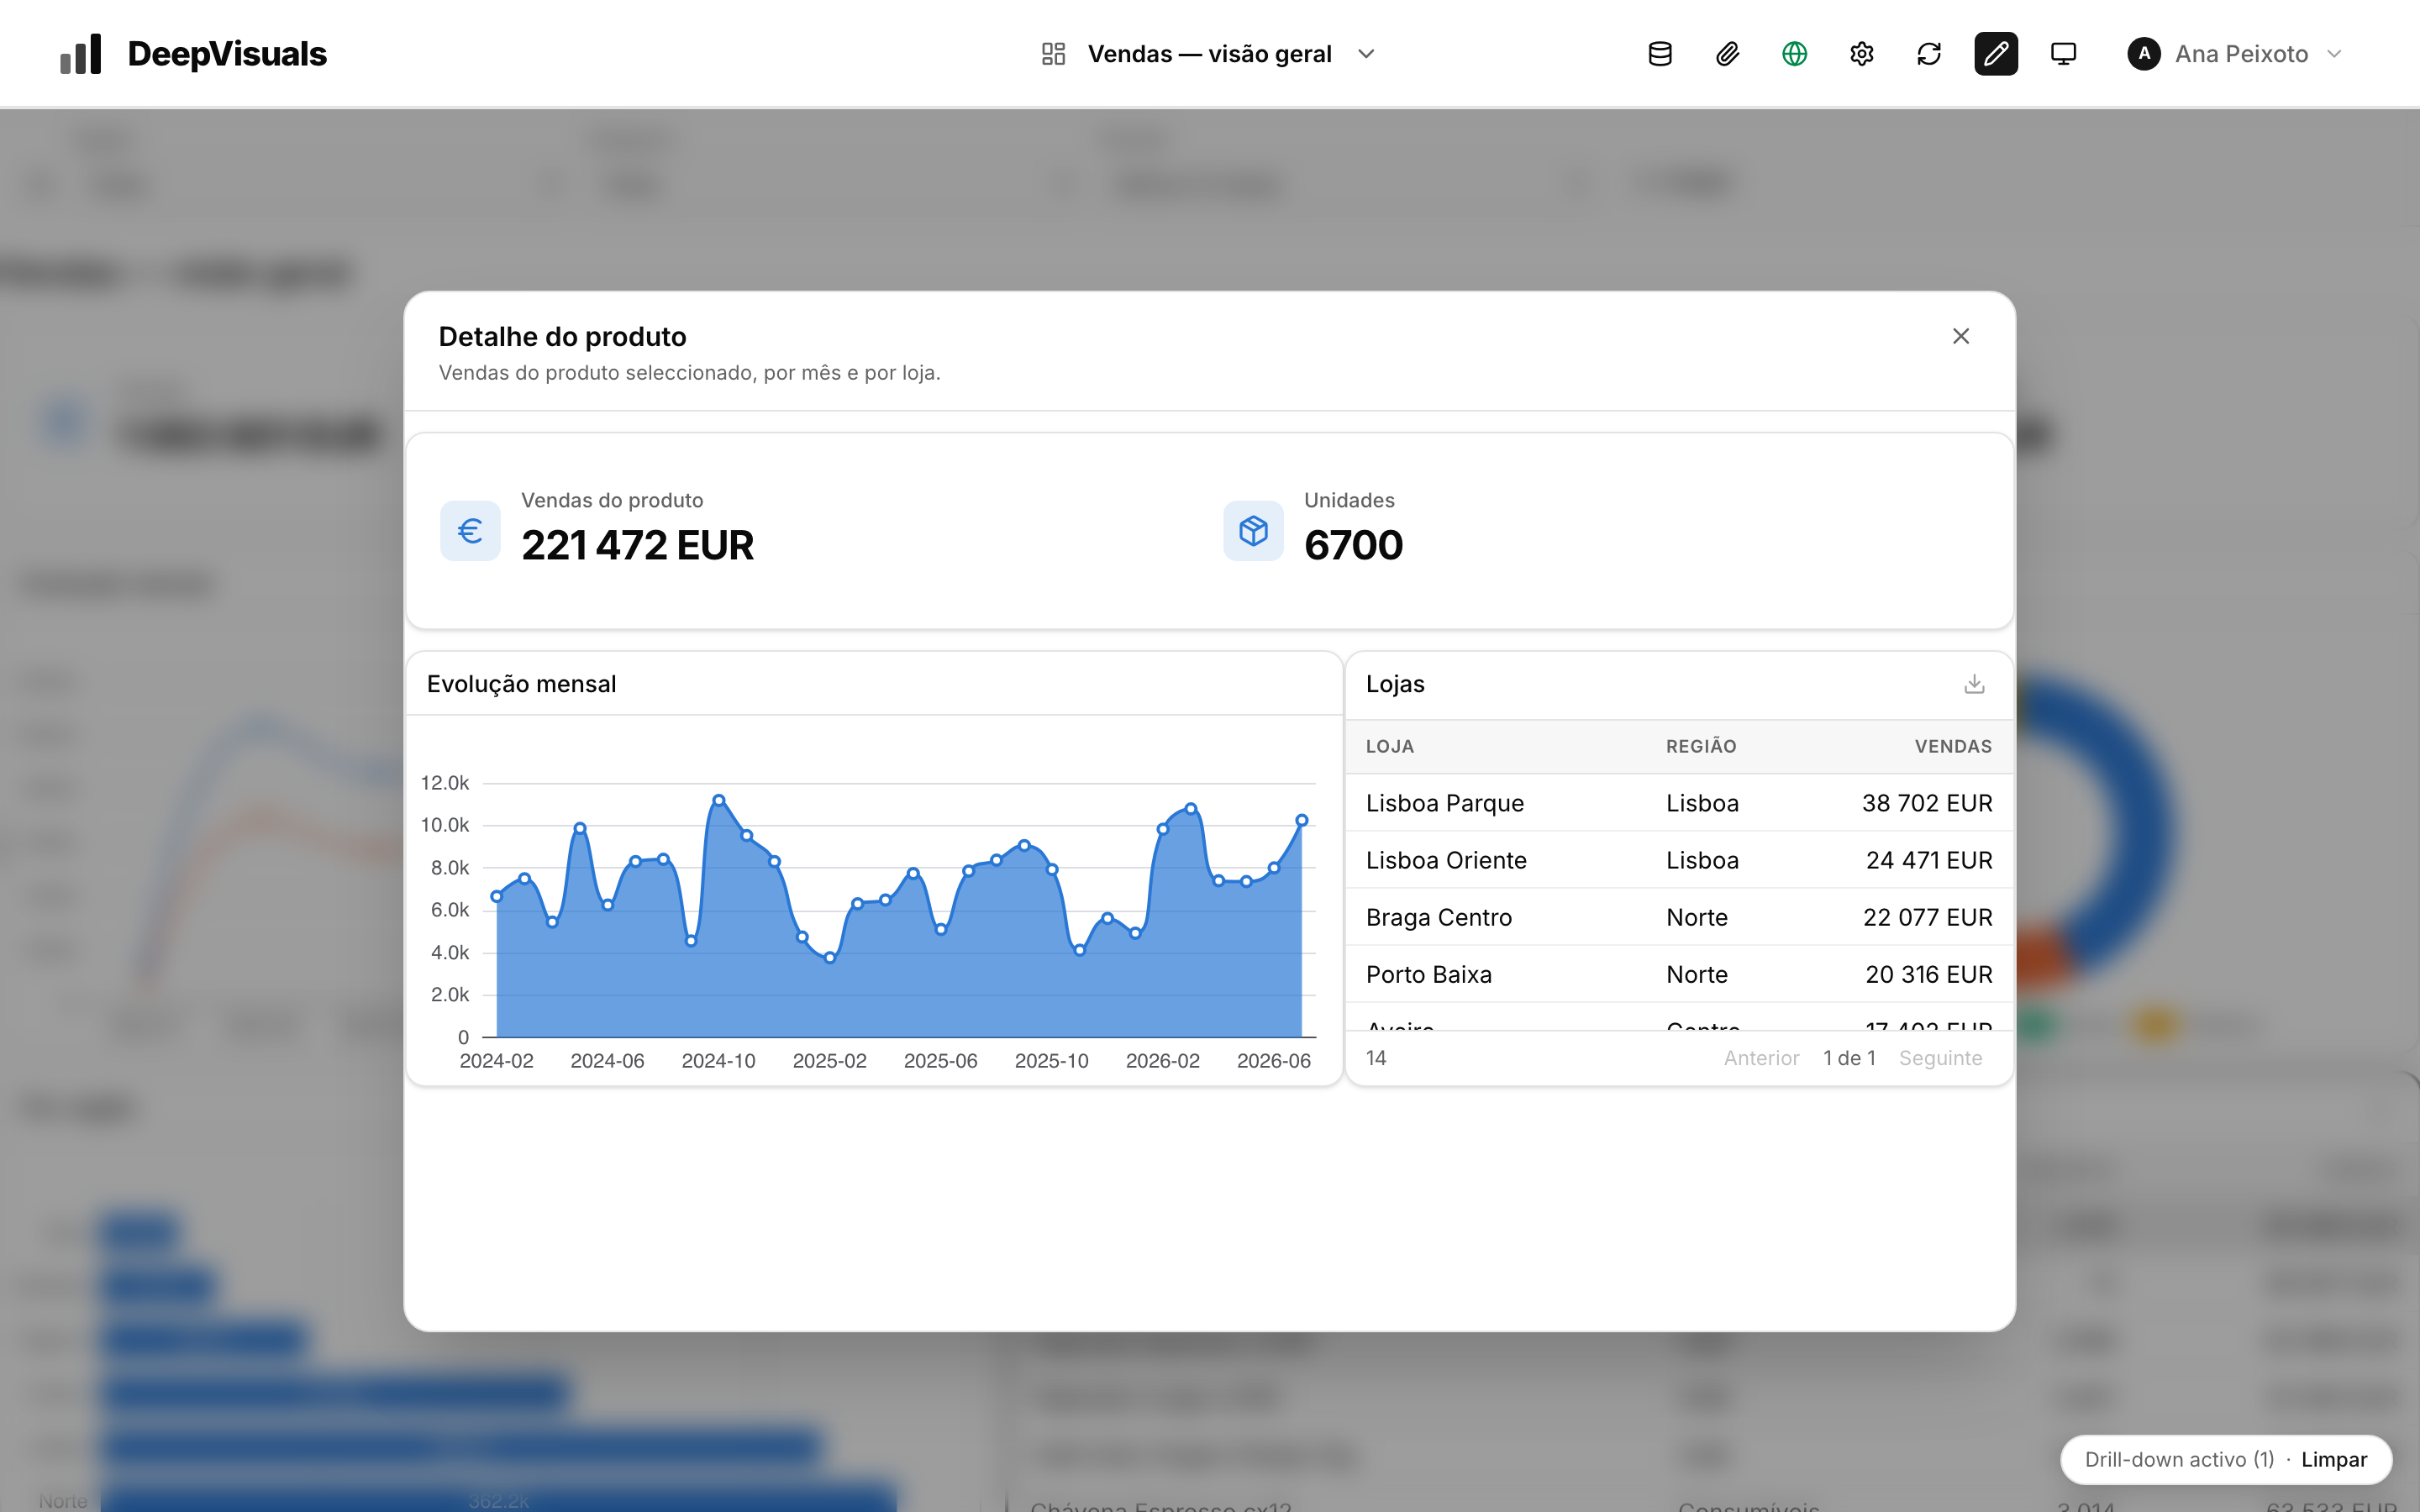Click the row count 14 in the Lojas footer
2420x1512 pixels.
coord(1376,1058)
